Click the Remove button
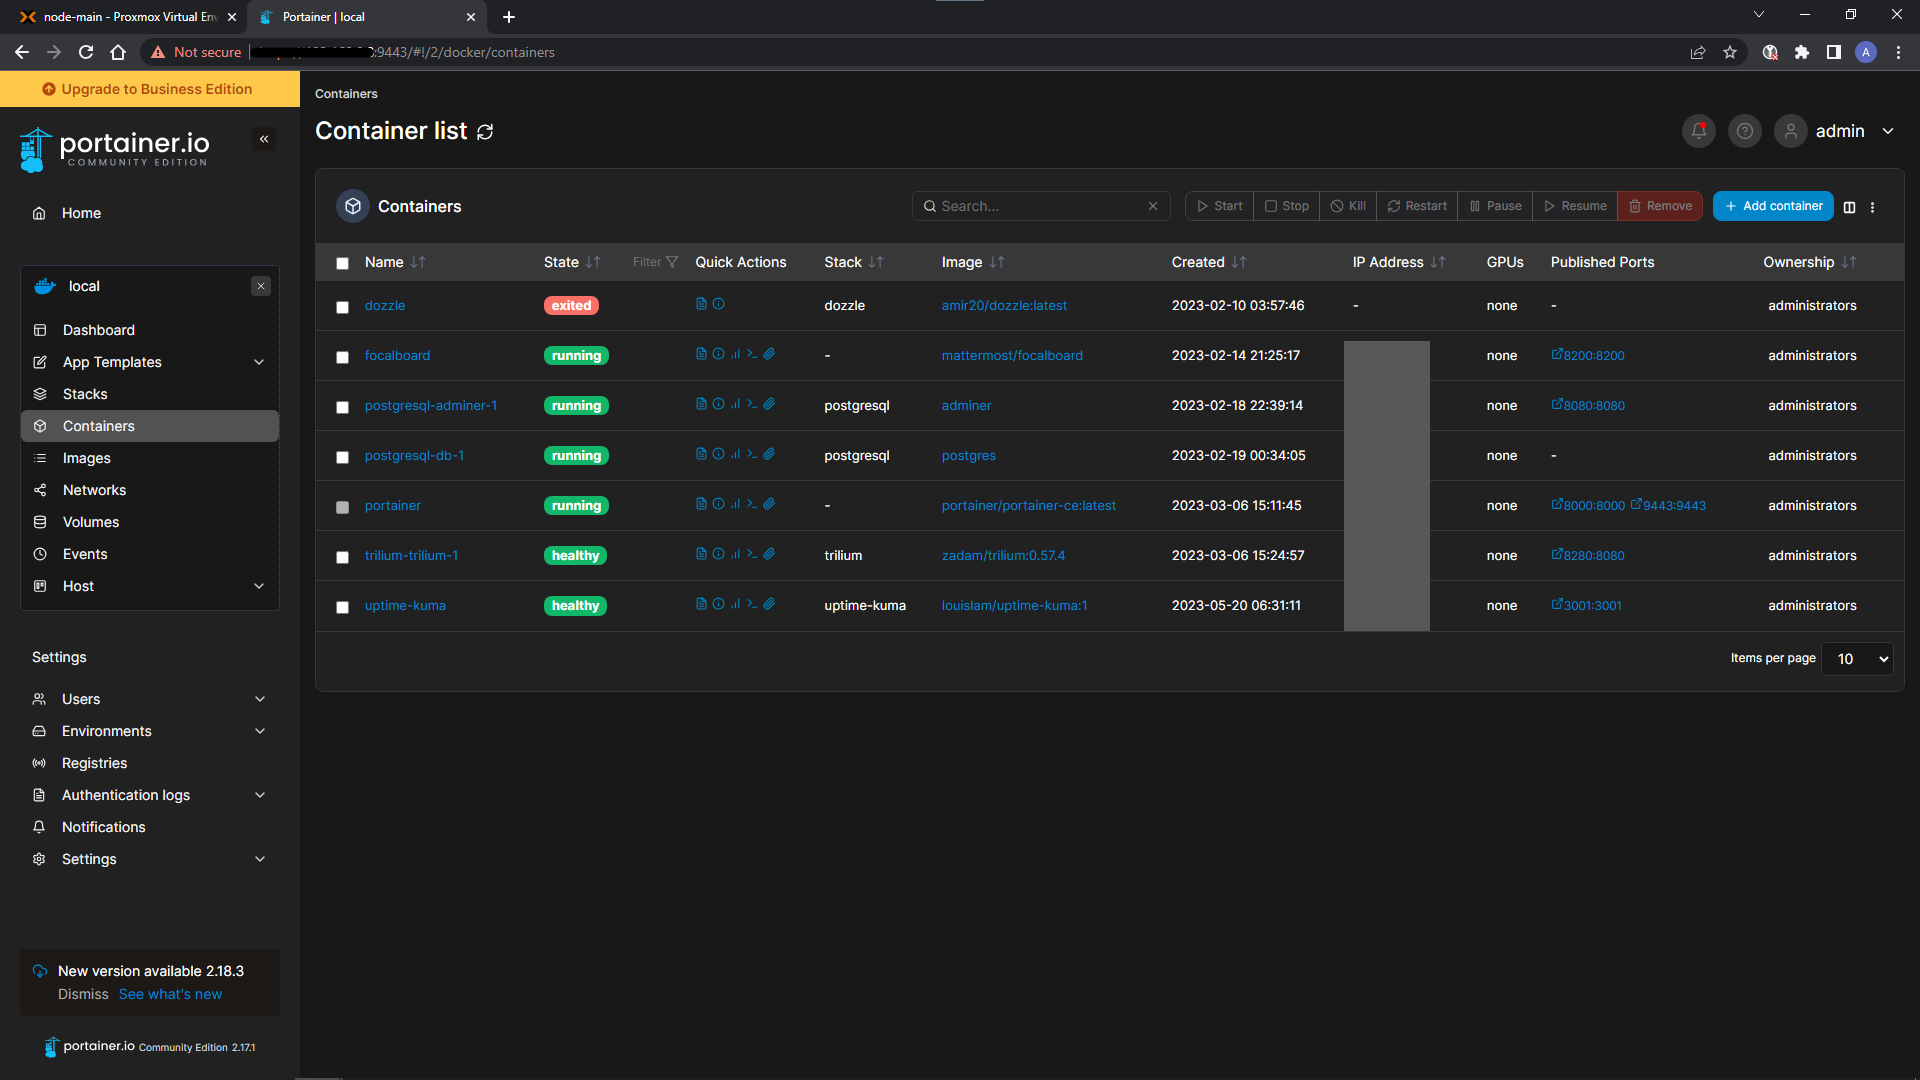The image size is (1920, 1080). point(1660,206)
